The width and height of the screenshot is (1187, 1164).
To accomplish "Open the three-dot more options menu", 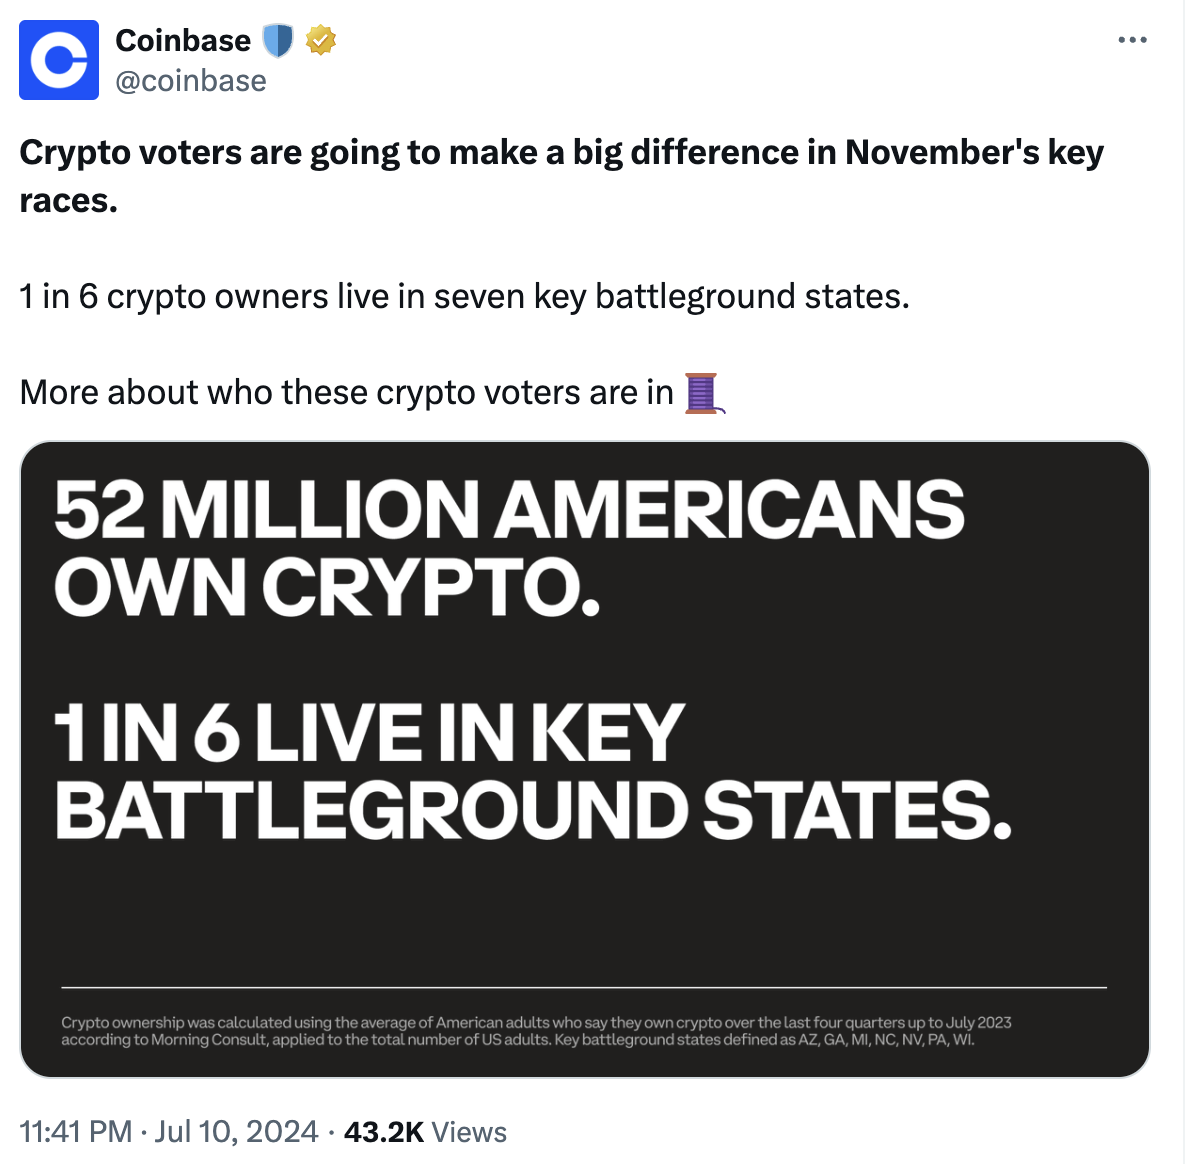I will (x=1132, y=40).
